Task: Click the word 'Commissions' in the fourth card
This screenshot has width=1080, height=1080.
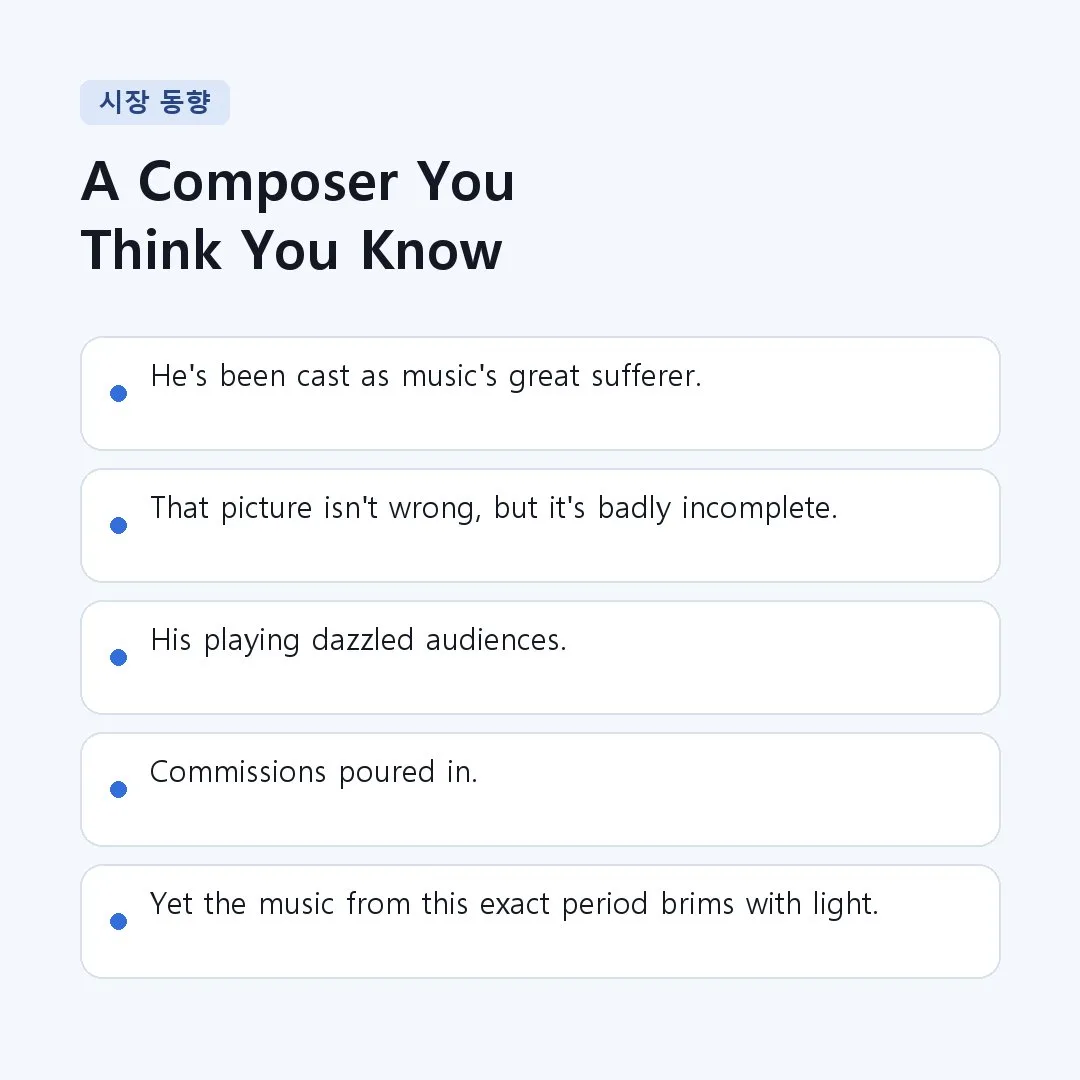Action: click(238, 772)
